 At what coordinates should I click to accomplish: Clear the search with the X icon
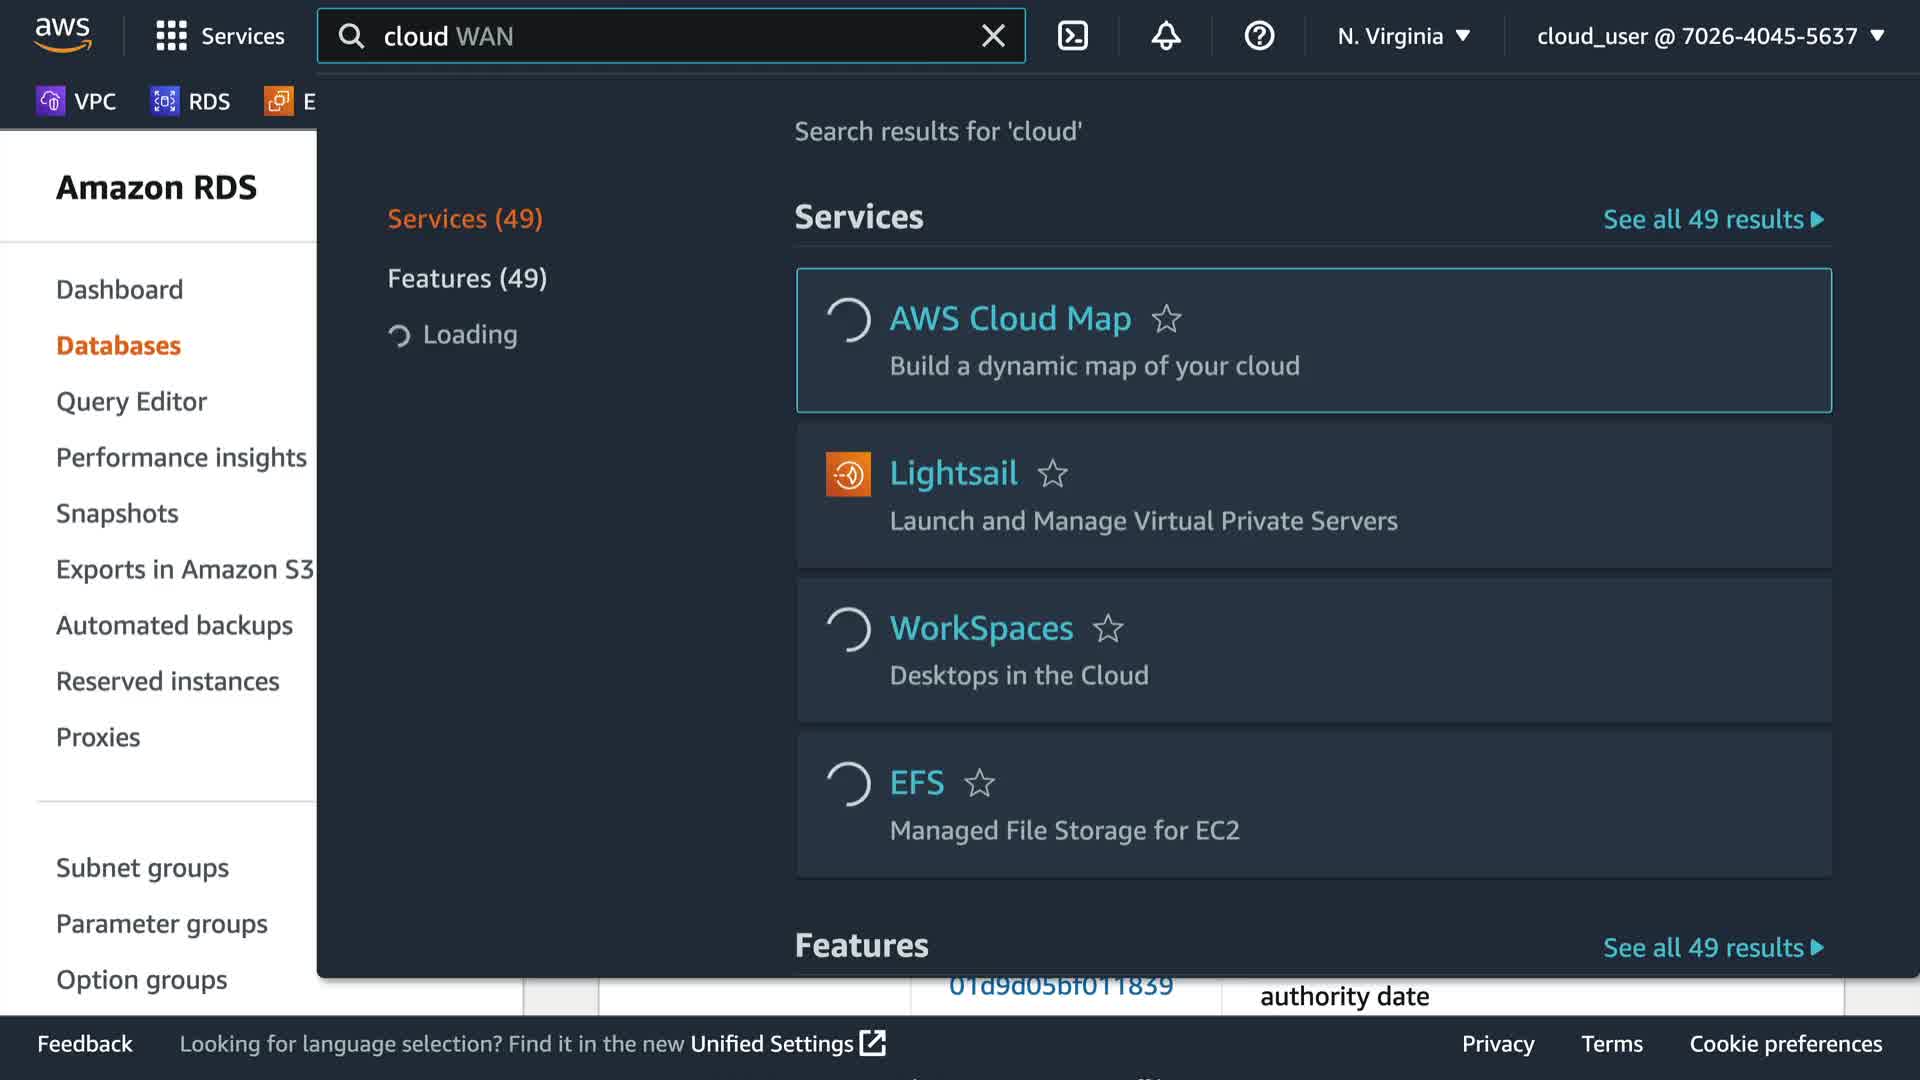click(993, 36)
